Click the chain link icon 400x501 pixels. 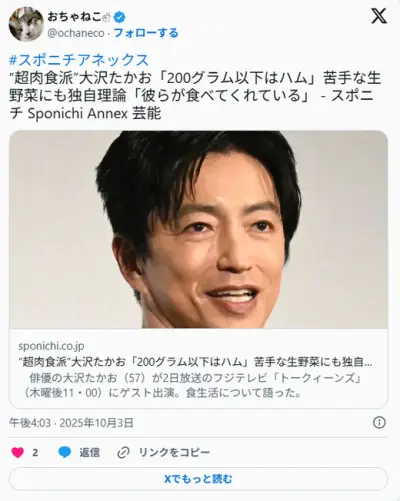(x=123, y=452)
